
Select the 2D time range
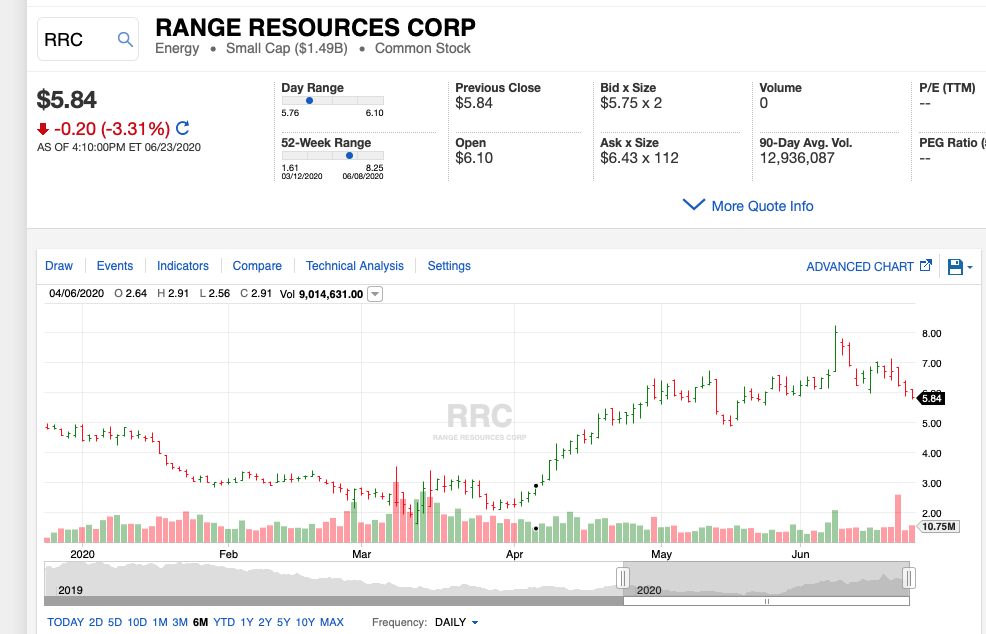tap(96, 622)
